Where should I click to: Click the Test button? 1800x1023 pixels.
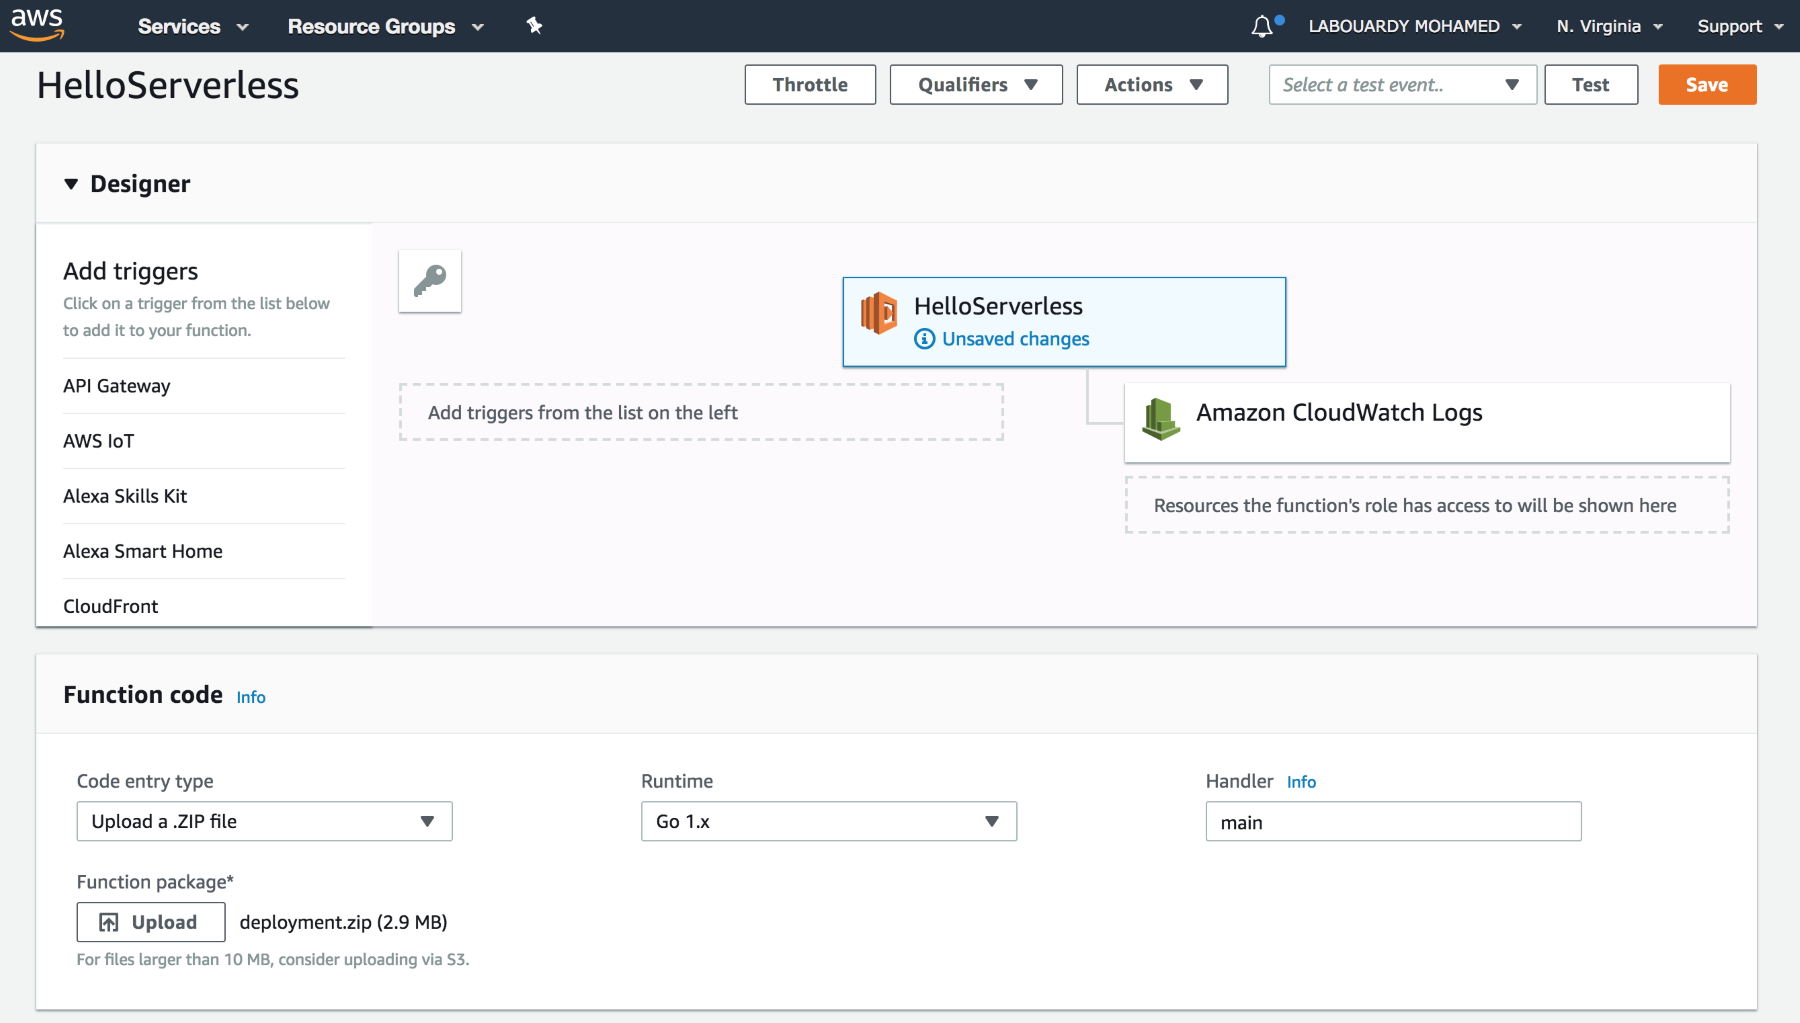point(1591,85)
